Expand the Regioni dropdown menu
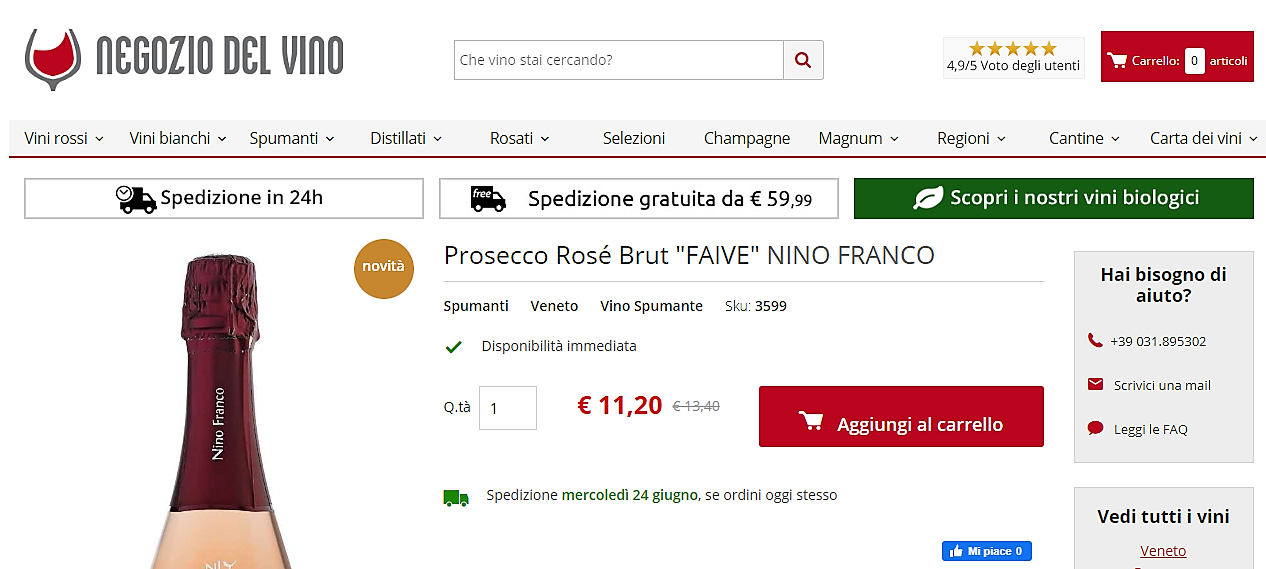Viewport: 1266px width, 569px height. tap(971, 138)
